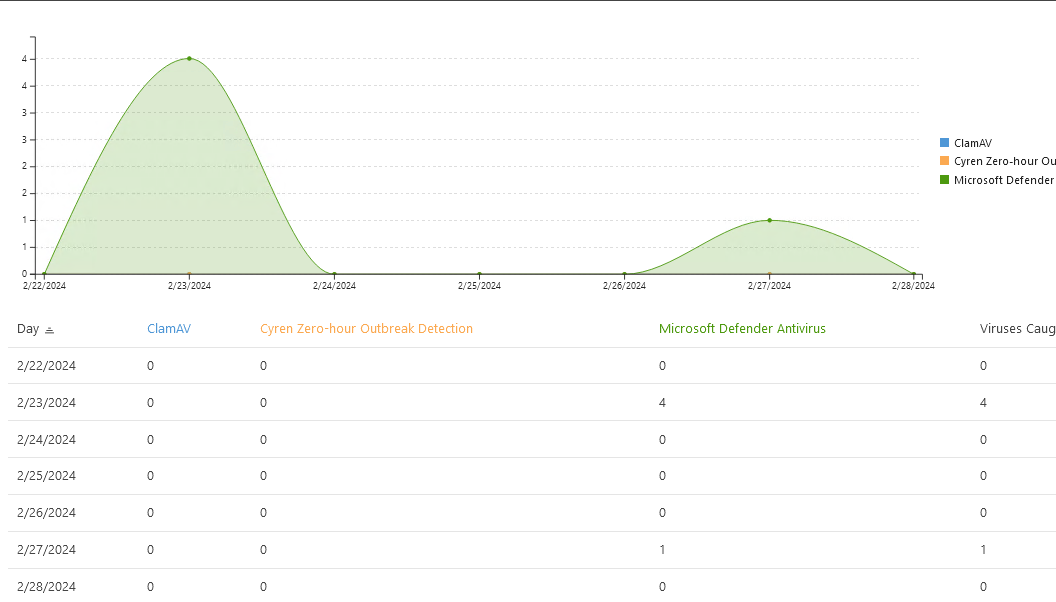Click the 2/28/2024 date in the table
Viewport: 1056px width, 602px height.
(46, 587)
